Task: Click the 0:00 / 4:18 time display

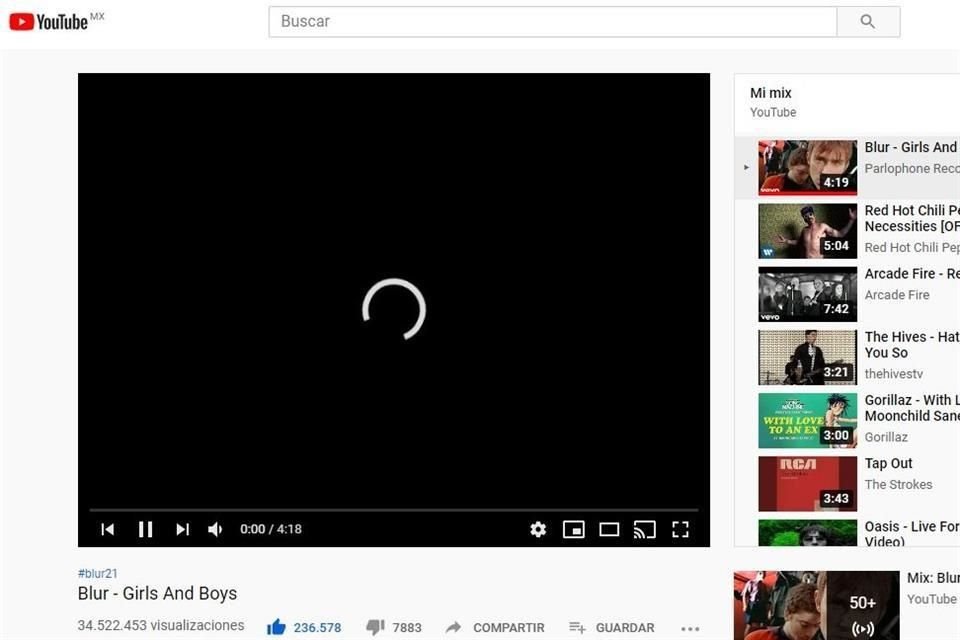Action: tap(271, 529)
